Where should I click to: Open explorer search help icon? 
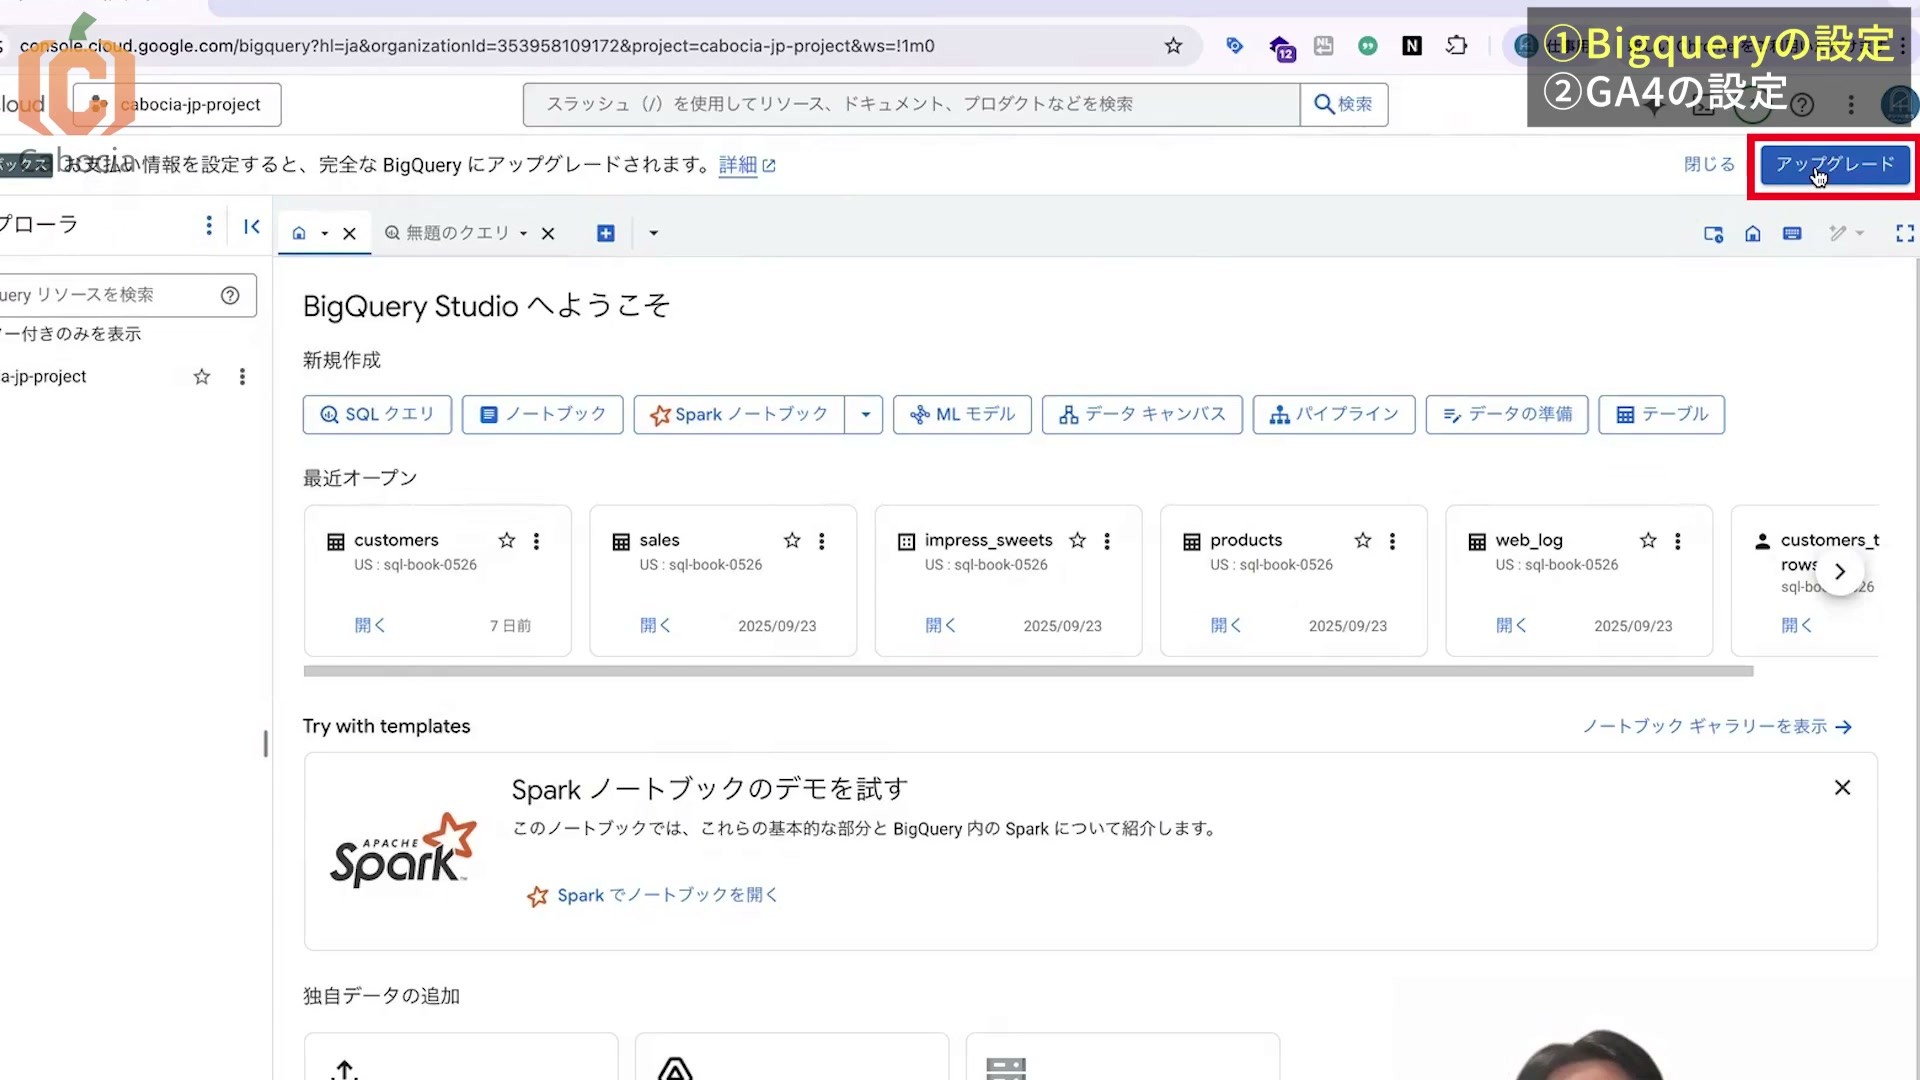[x=230, y=295]
